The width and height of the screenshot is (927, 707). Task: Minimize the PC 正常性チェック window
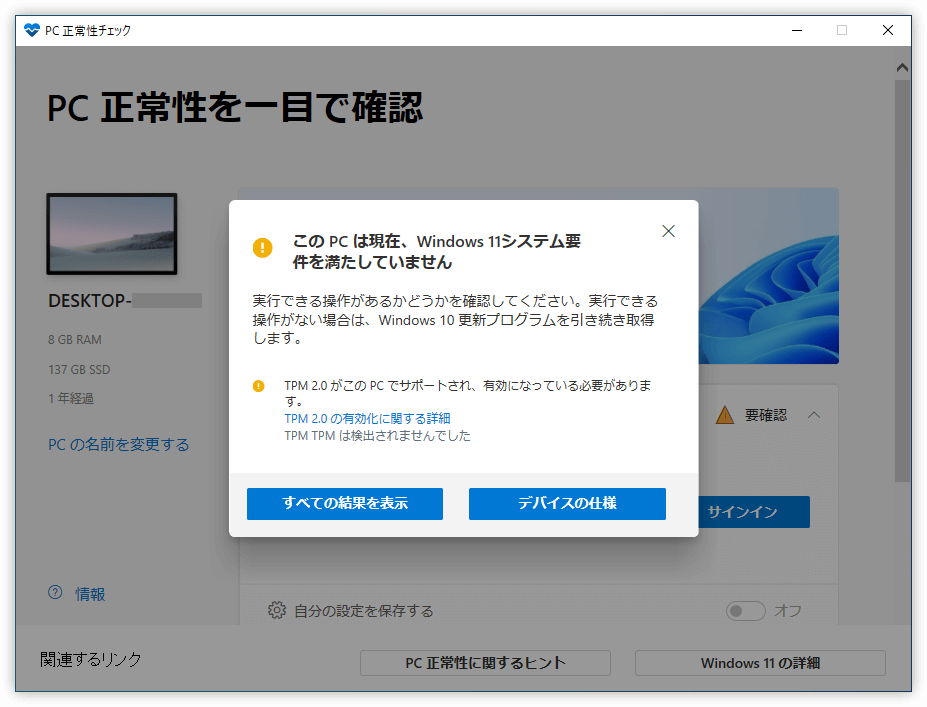[x=797, y=30]
